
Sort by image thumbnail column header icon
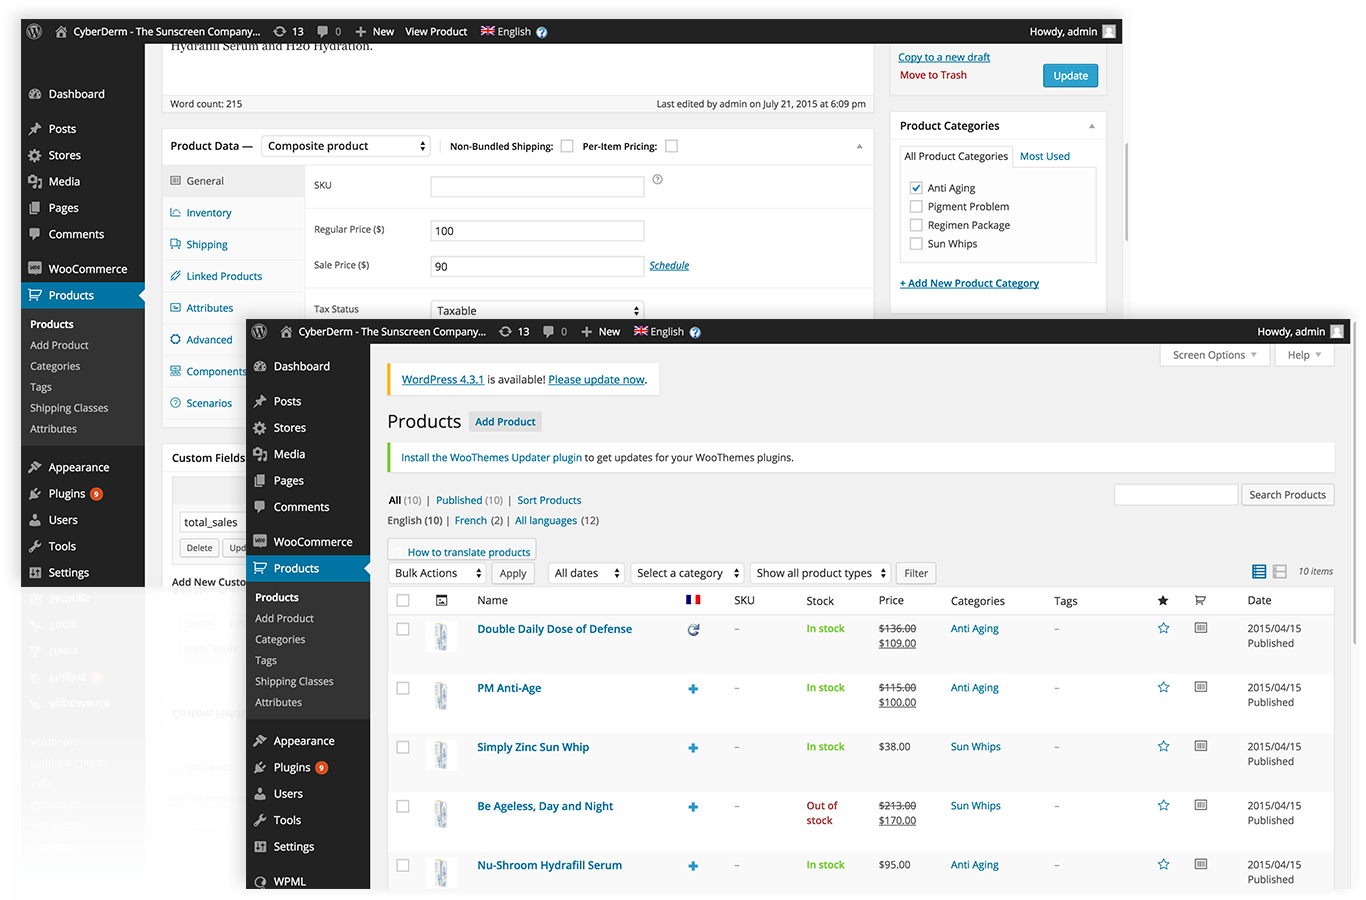(442, 600)
